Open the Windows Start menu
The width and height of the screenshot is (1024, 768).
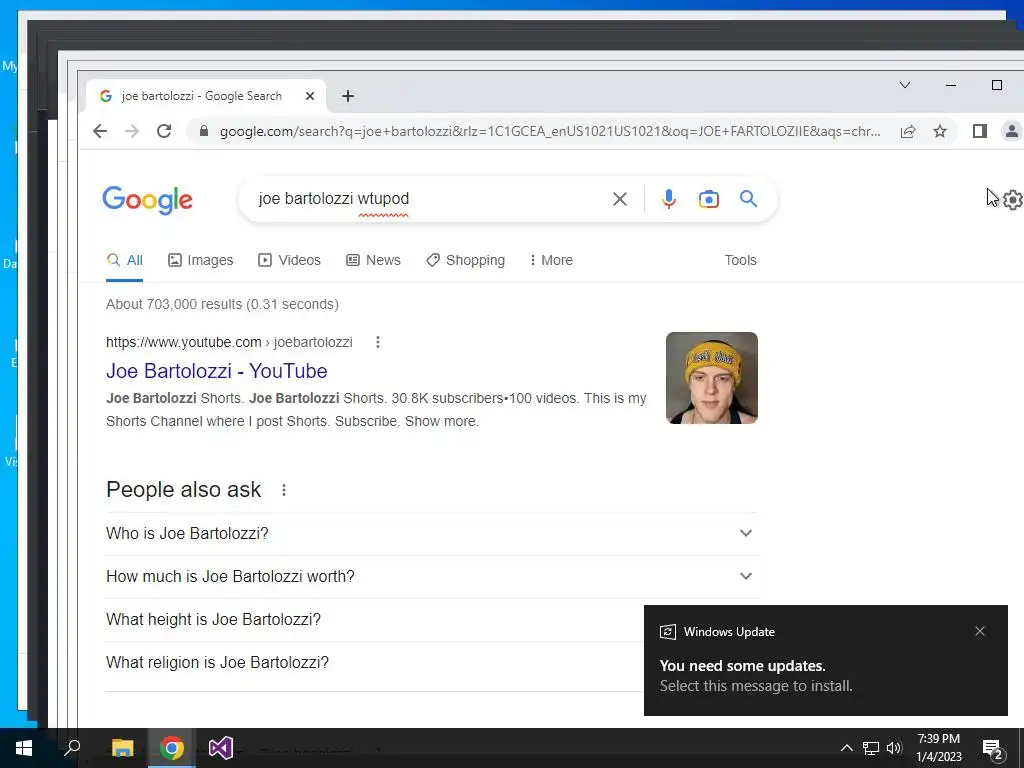click(24, 748)
